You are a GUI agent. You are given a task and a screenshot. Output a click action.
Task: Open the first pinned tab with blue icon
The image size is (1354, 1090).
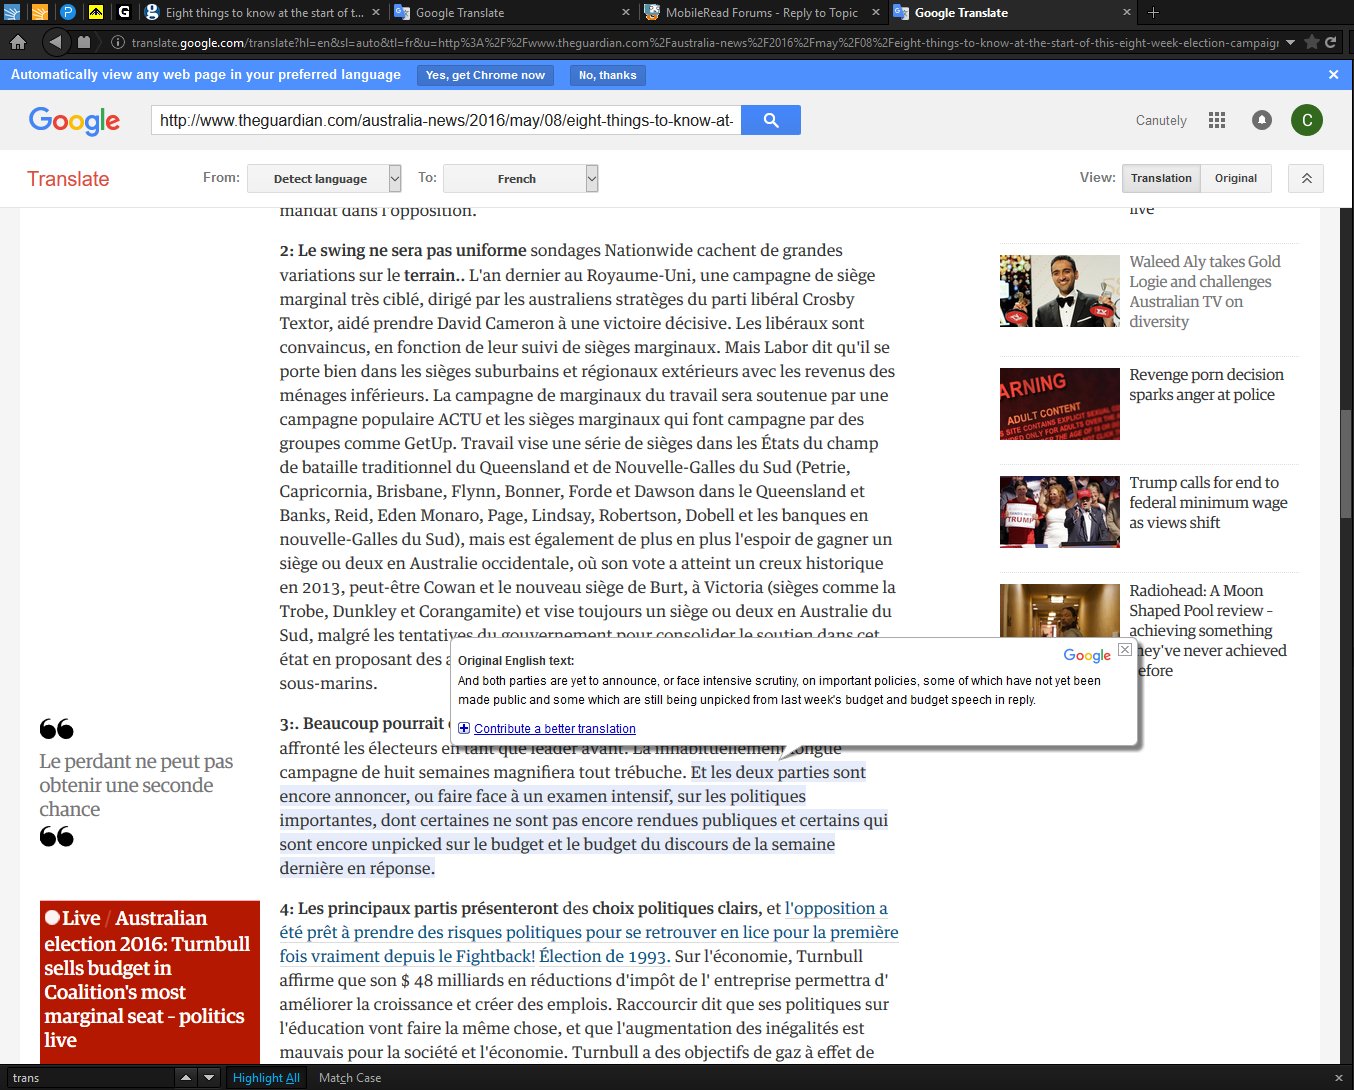[12, 12]
